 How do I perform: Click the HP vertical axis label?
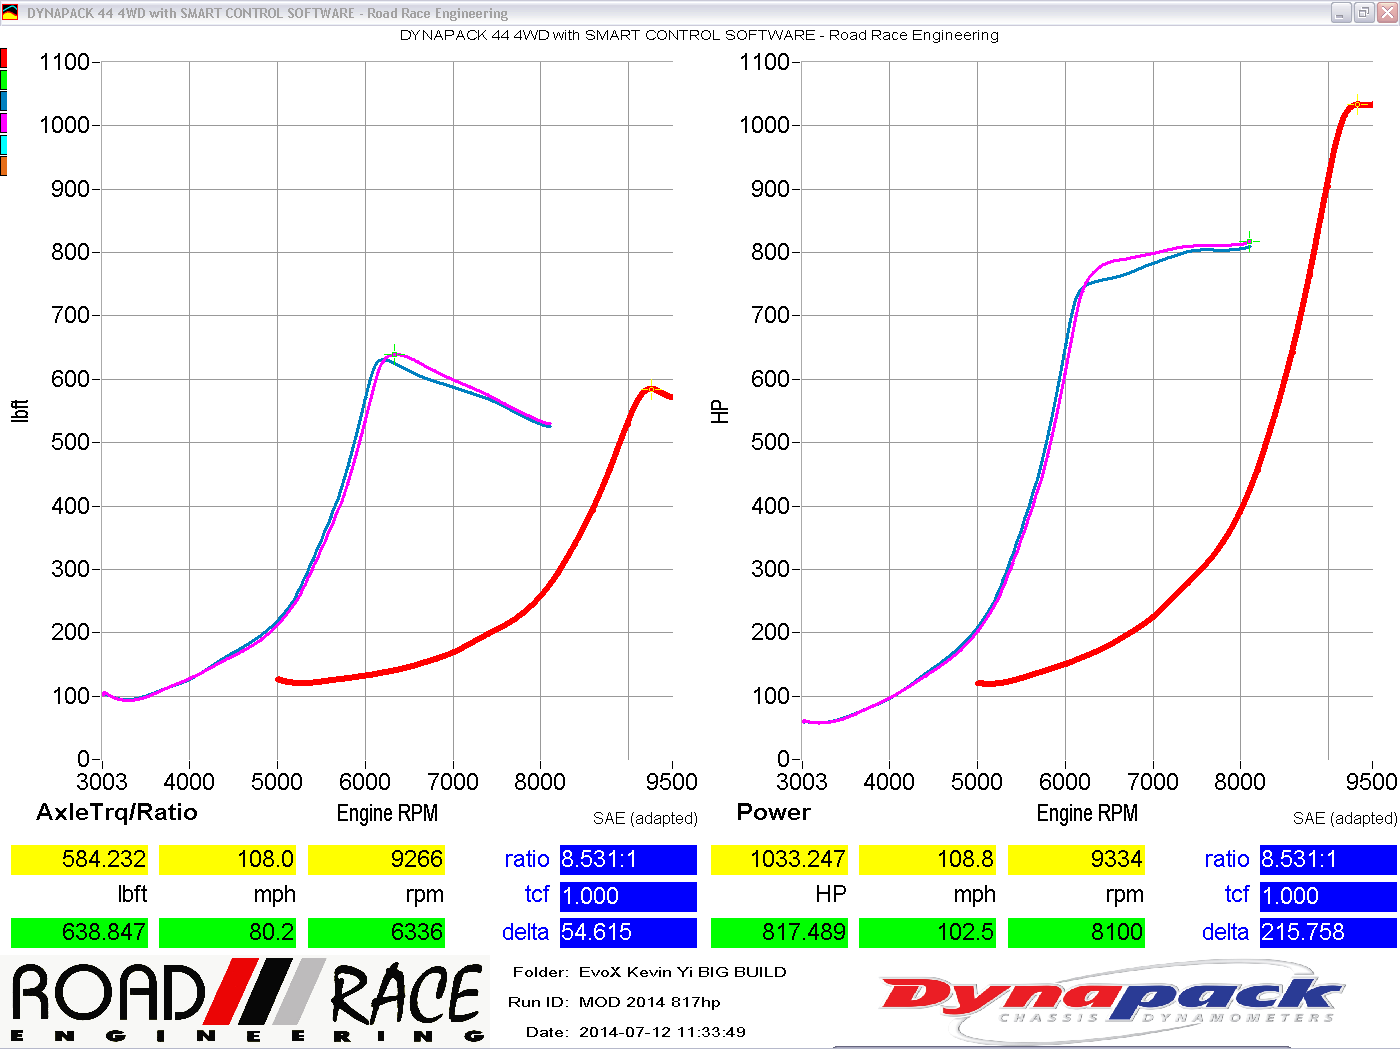point(720,411)
